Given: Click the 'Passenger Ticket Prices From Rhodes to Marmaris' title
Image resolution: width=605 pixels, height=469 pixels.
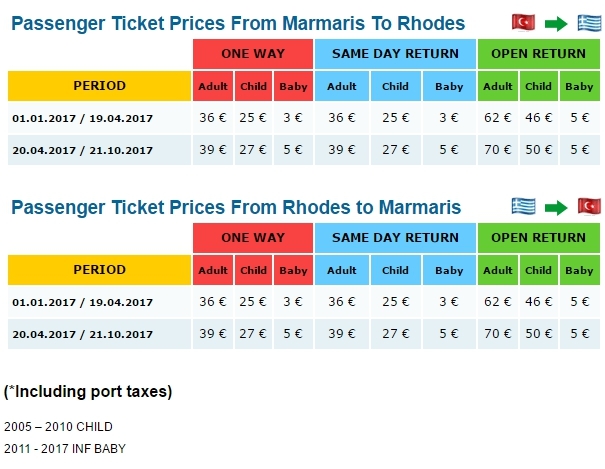Looking at the screenshot, I should 236,208.
